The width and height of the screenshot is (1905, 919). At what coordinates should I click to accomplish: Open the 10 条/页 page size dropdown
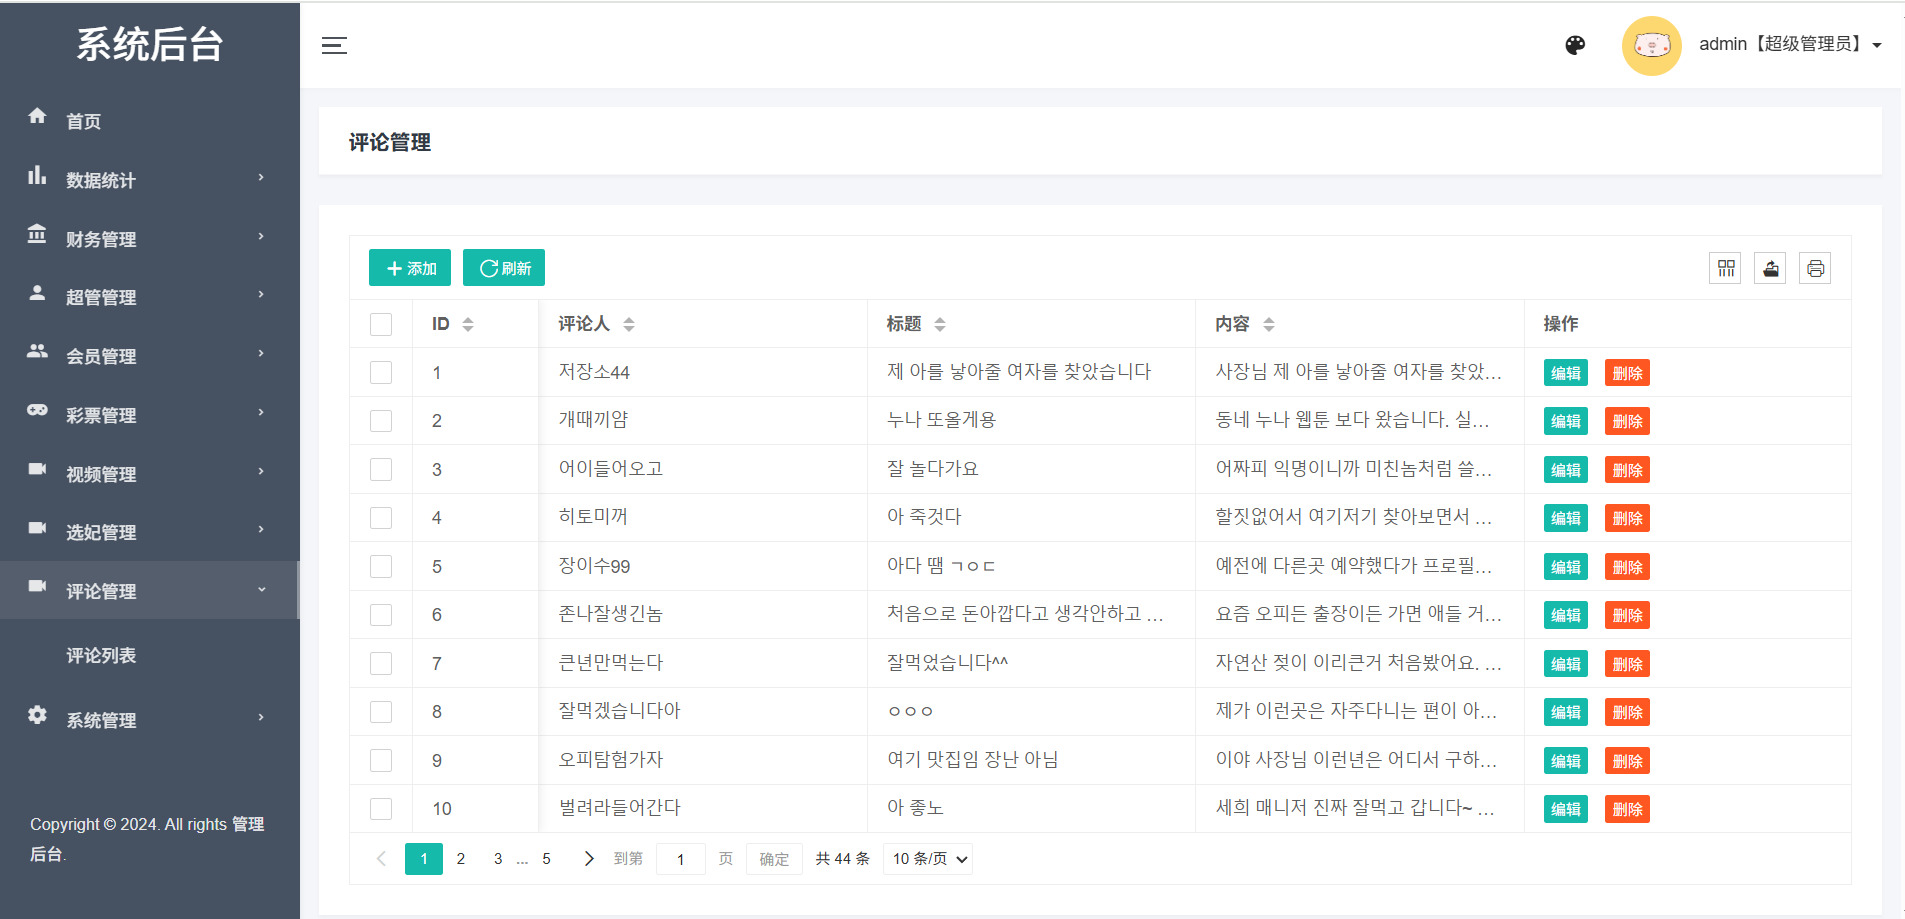pyautogui.click(x=928, y=859)
